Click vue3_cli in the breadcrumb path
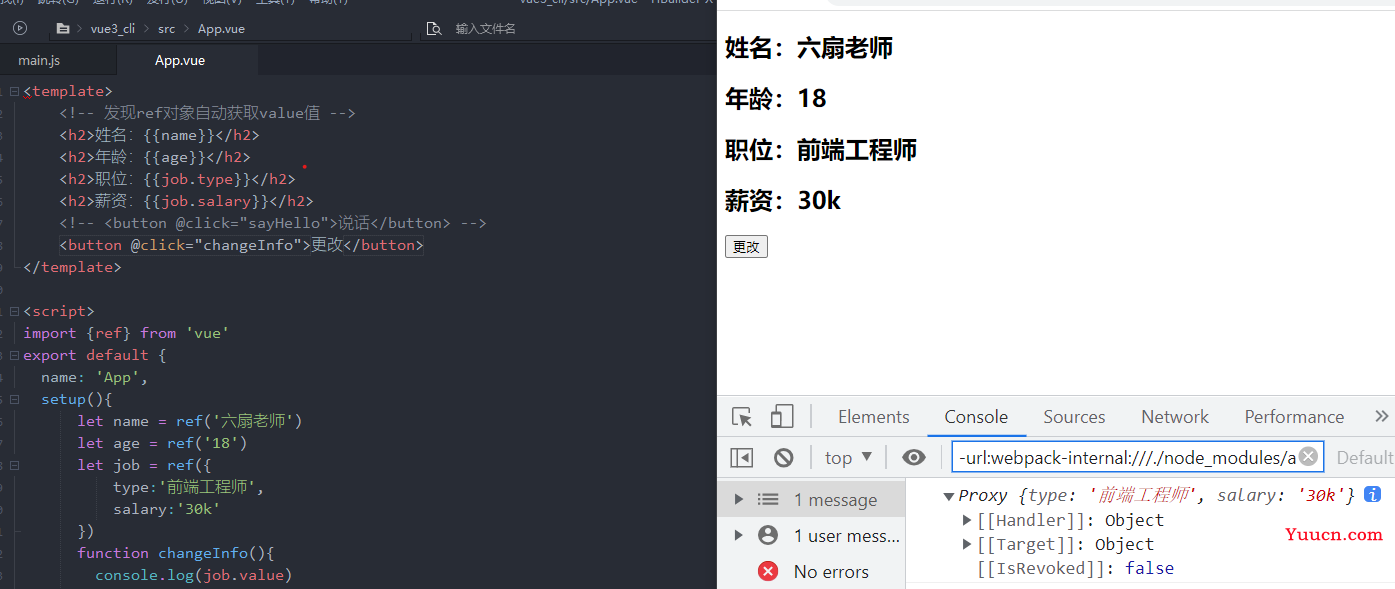Image resolution: width=1395 pixels, height=589 pixels. (x=112, y=29)
